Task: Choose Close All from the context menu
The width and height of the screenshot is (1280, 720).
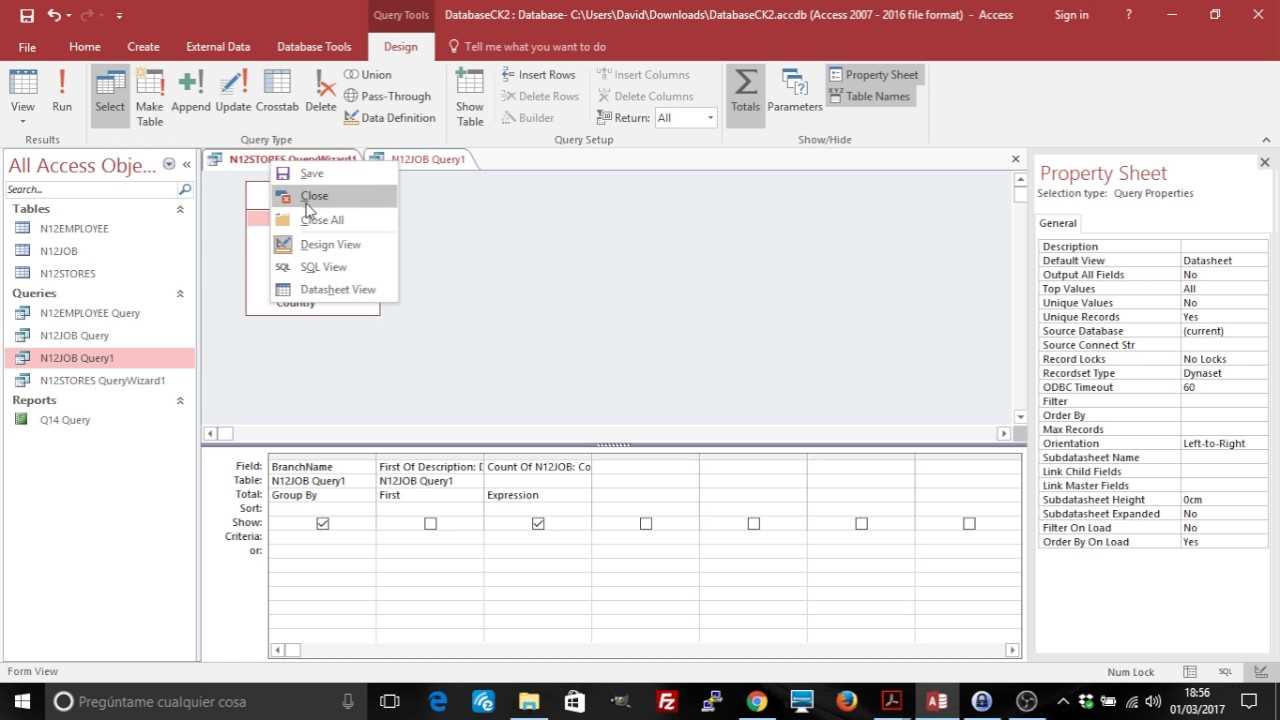Action: point(334,220)
